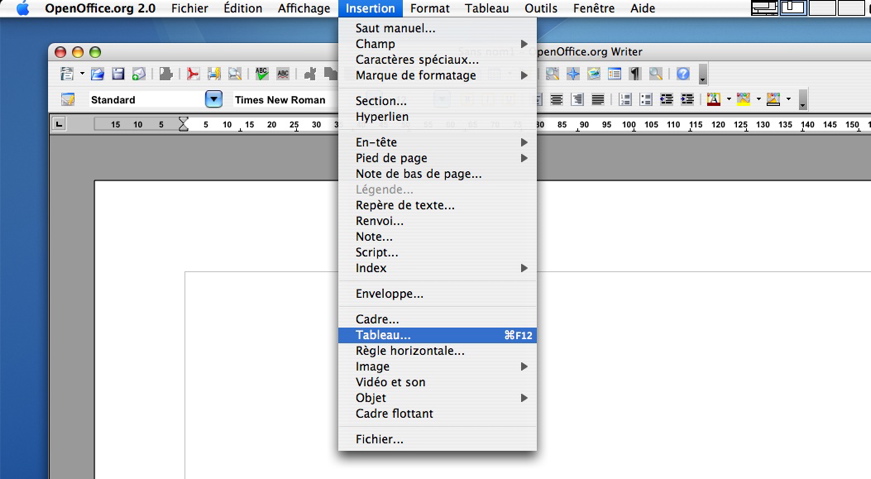Choose Fichier... at bottom of Insertion menu
871x479 pixels.
click(438, 439)
